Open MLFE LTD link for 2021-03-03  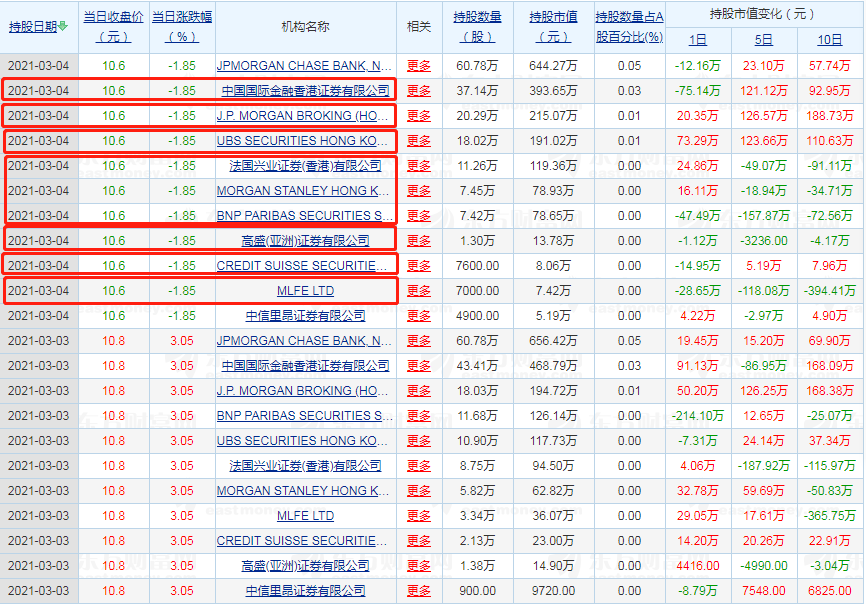pyautogui.click(x=305, y=516)
